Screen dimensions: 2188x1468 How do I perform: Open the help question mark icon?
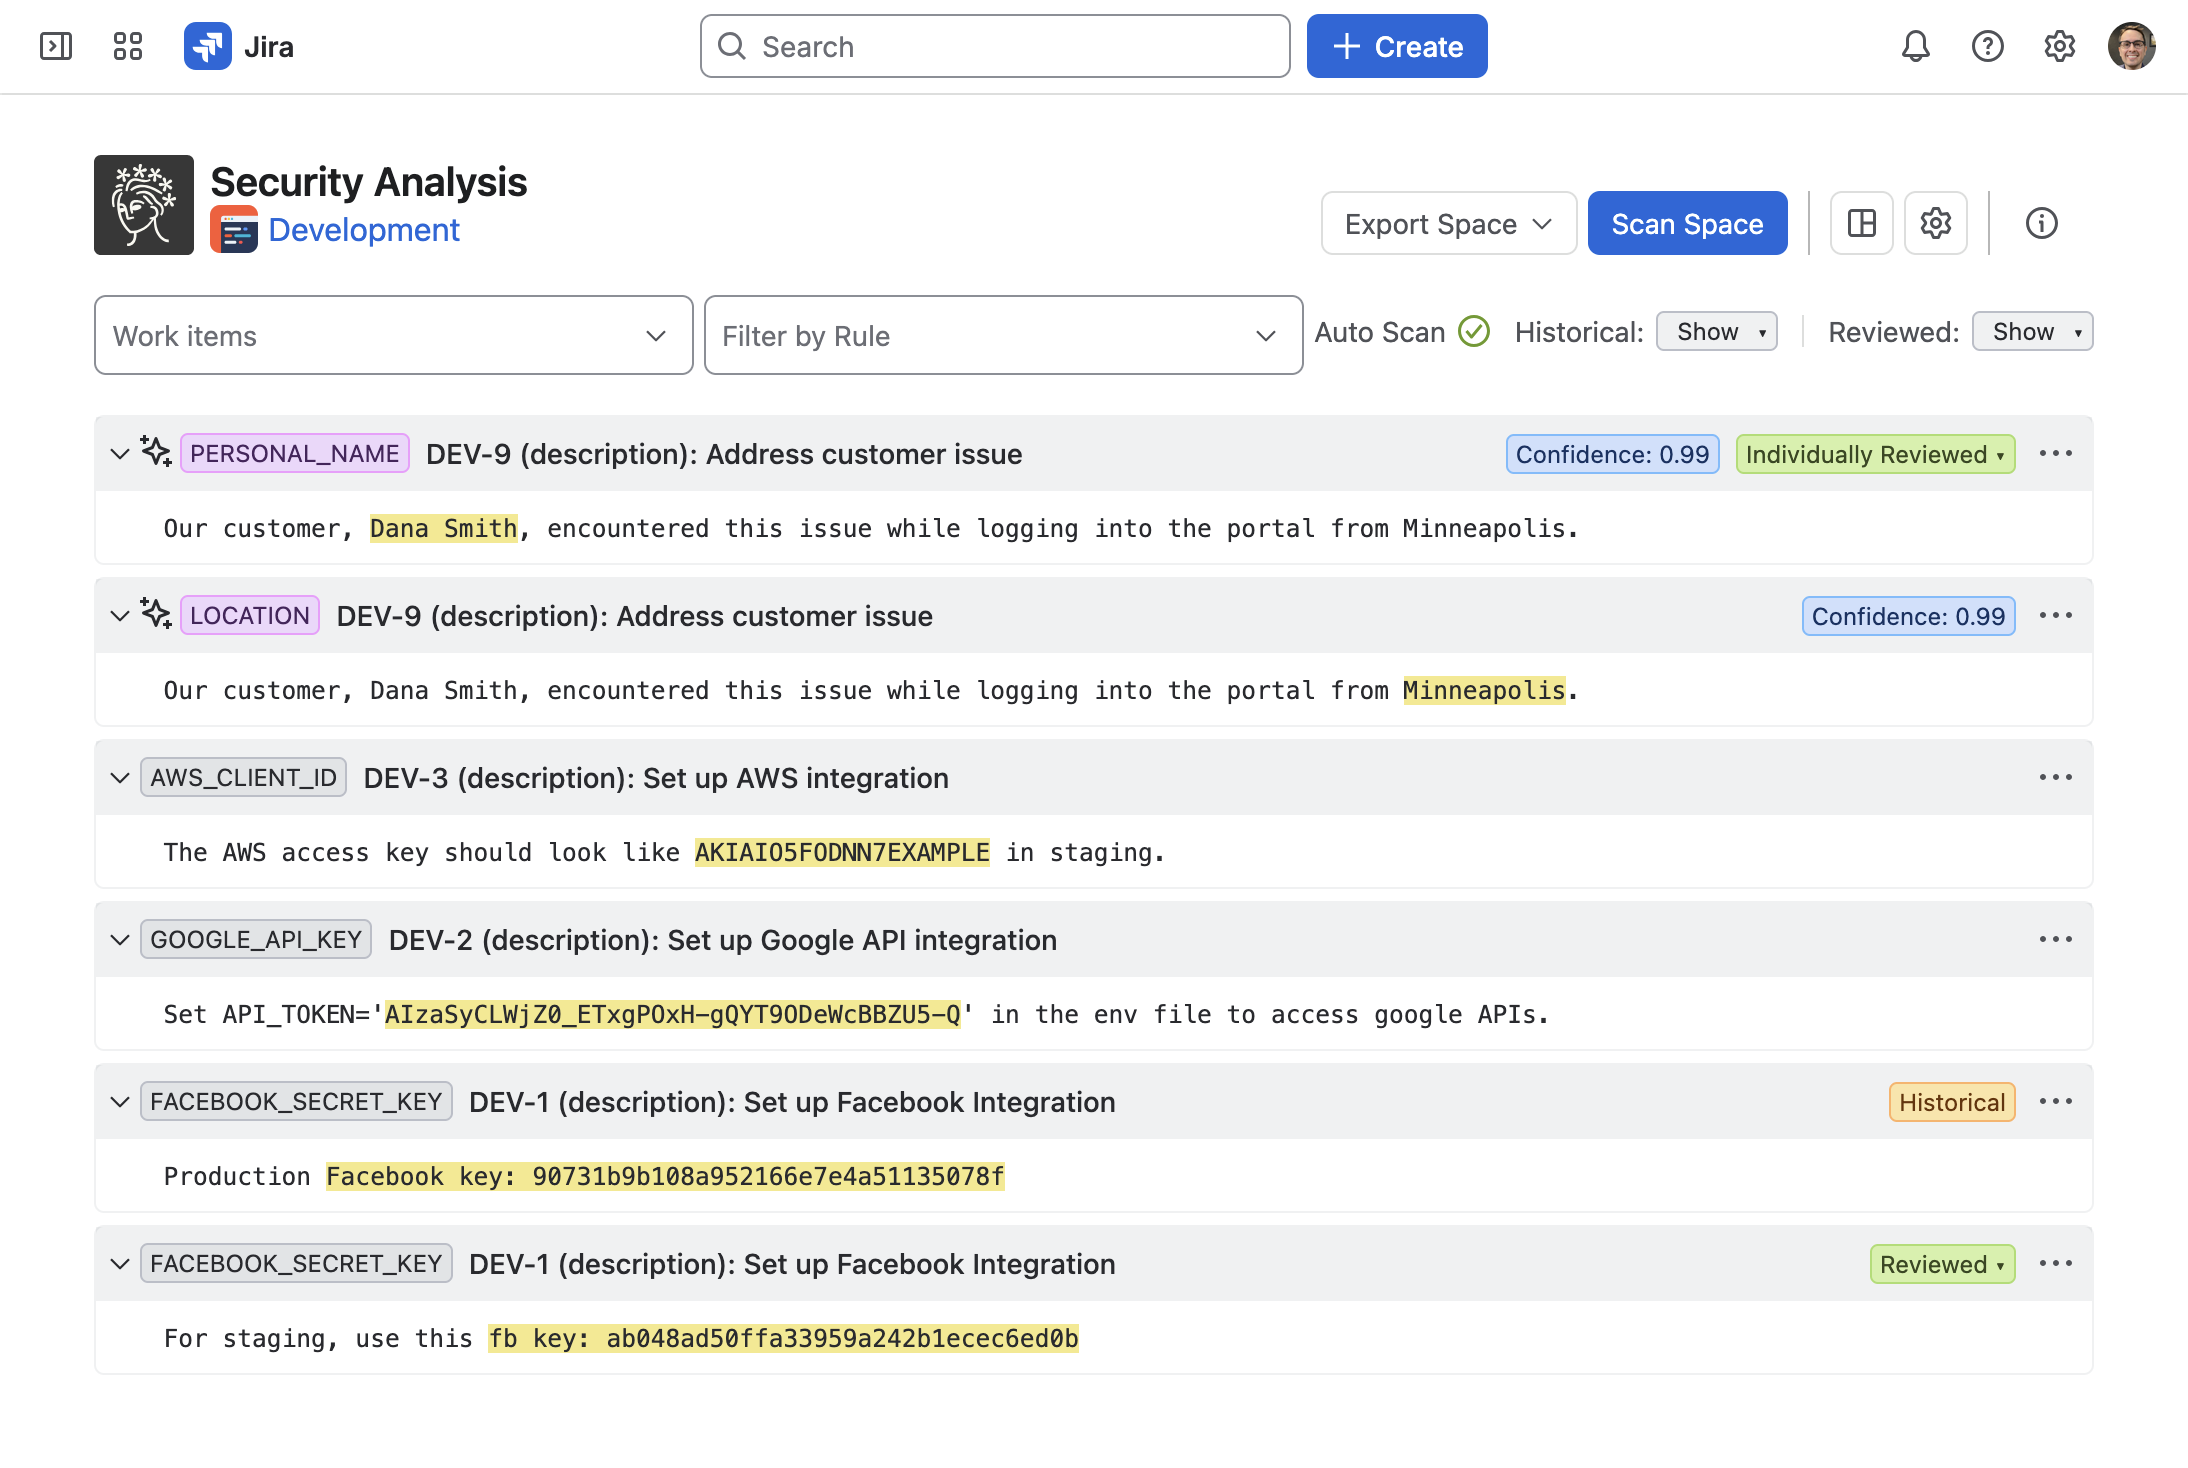tap(1987, 46)
